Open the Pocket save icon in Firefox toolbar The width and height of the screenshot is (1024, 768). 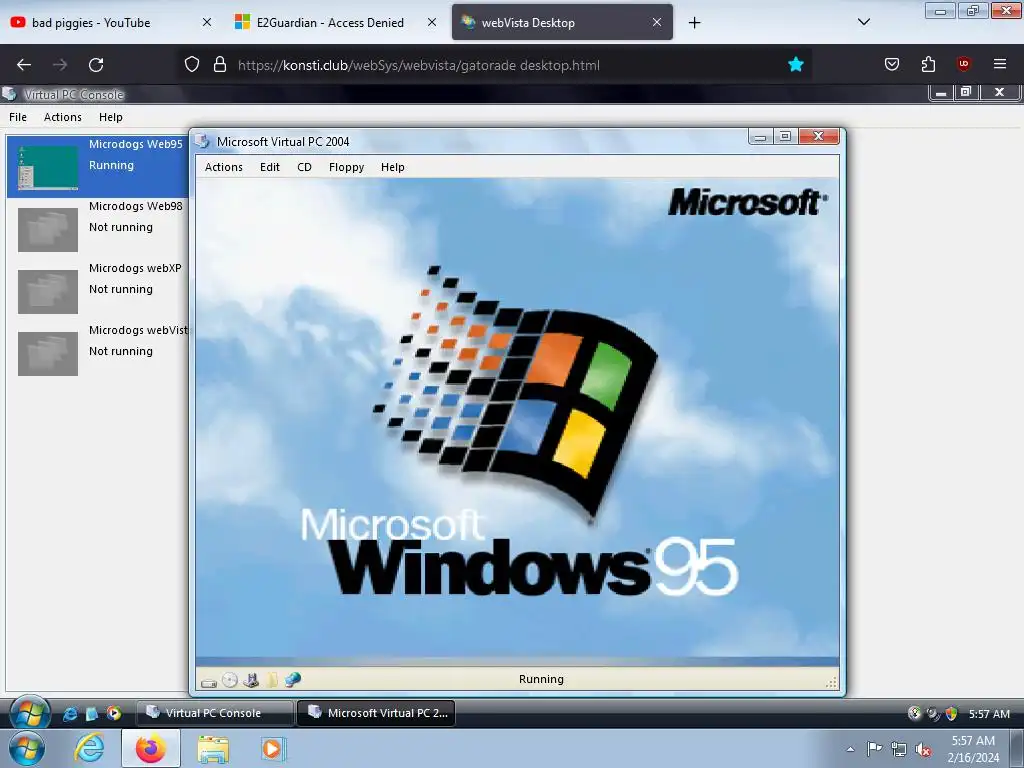891,64
